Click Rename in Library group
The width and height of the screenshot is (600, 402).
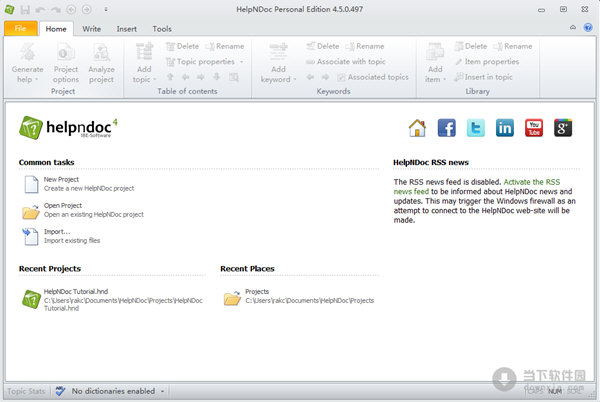(513, 46)
